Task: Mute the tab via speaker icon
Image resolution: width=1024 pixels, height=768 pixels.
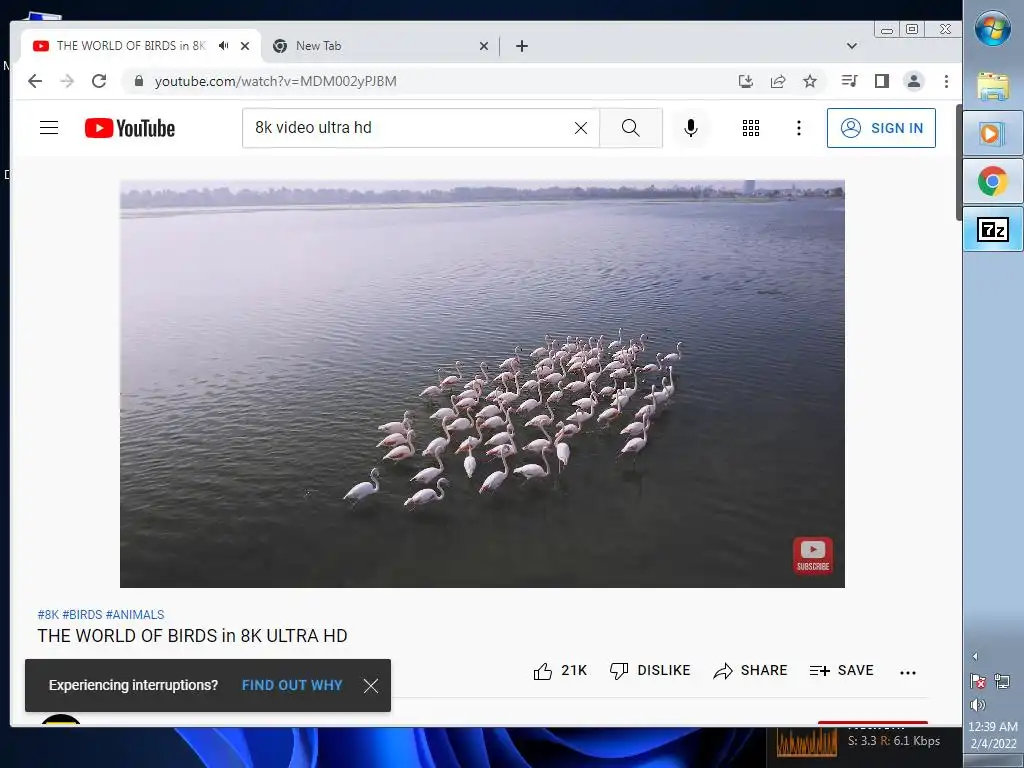Action: tap(223, 46)
